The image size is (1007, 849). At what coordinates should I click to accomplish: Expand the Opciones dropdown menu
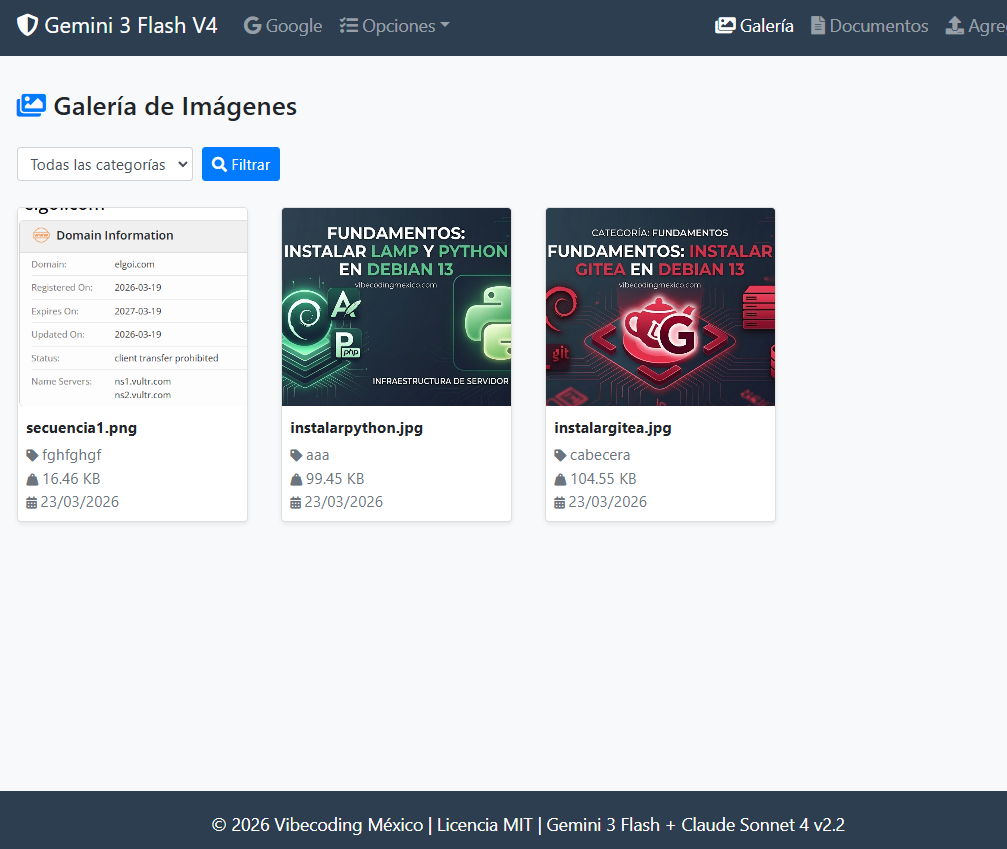pos(395,26)
